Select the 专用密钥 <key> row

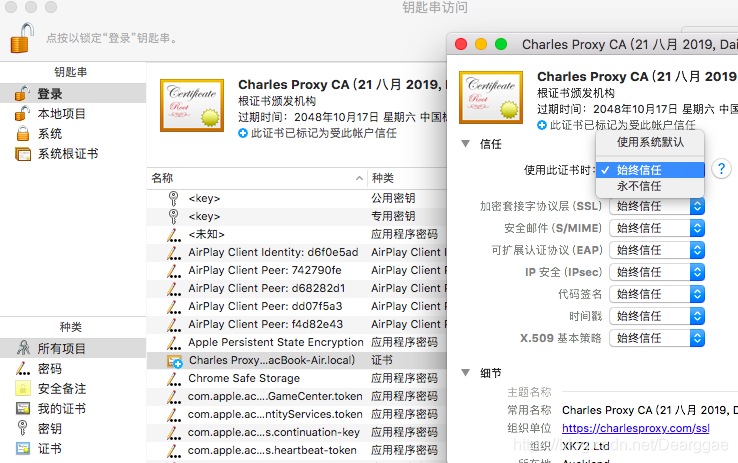tap(297, 216)
